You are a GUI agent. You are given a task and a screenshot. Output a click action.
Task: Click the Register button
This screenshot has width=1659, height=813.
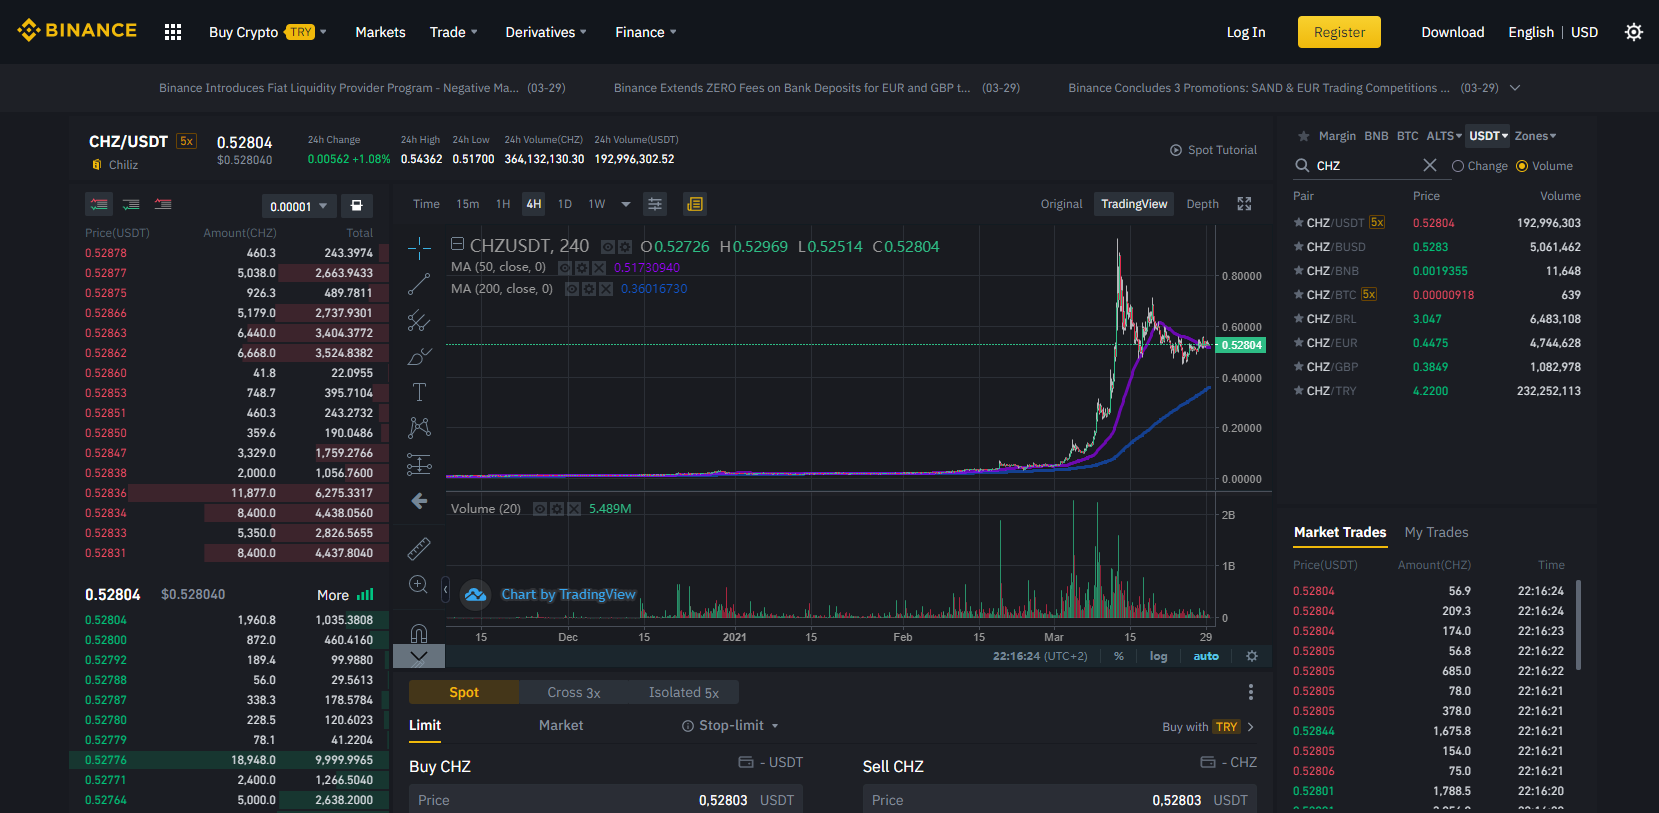tap(1339, 32)
